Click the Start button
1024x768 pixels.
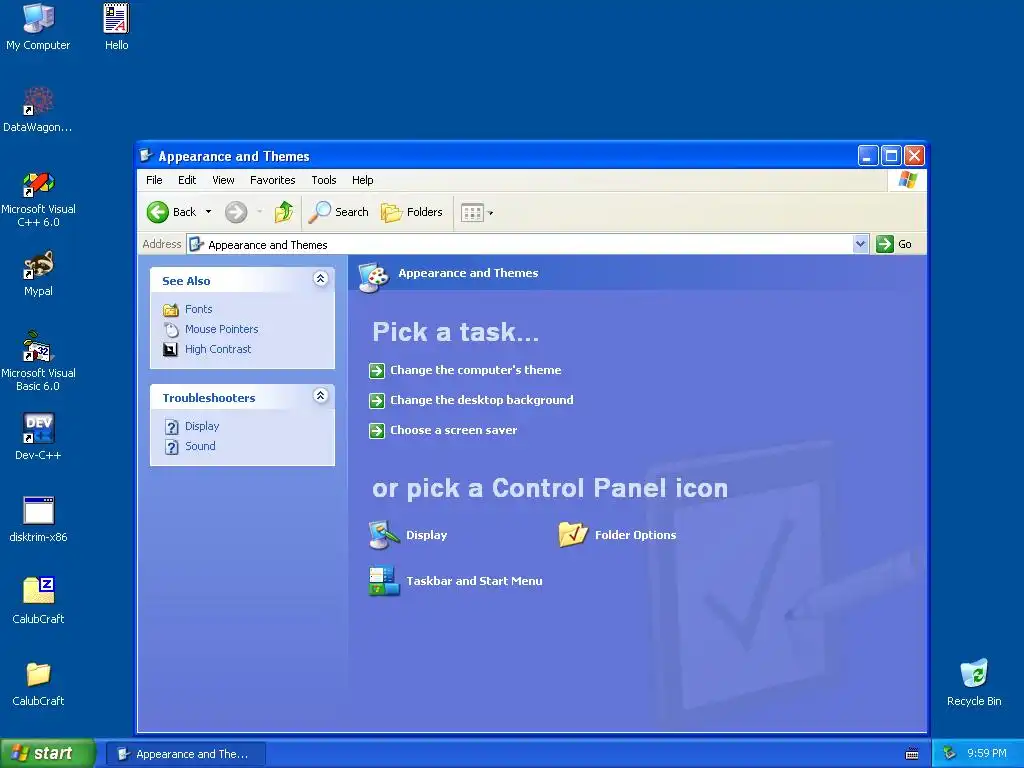[47, 753]
